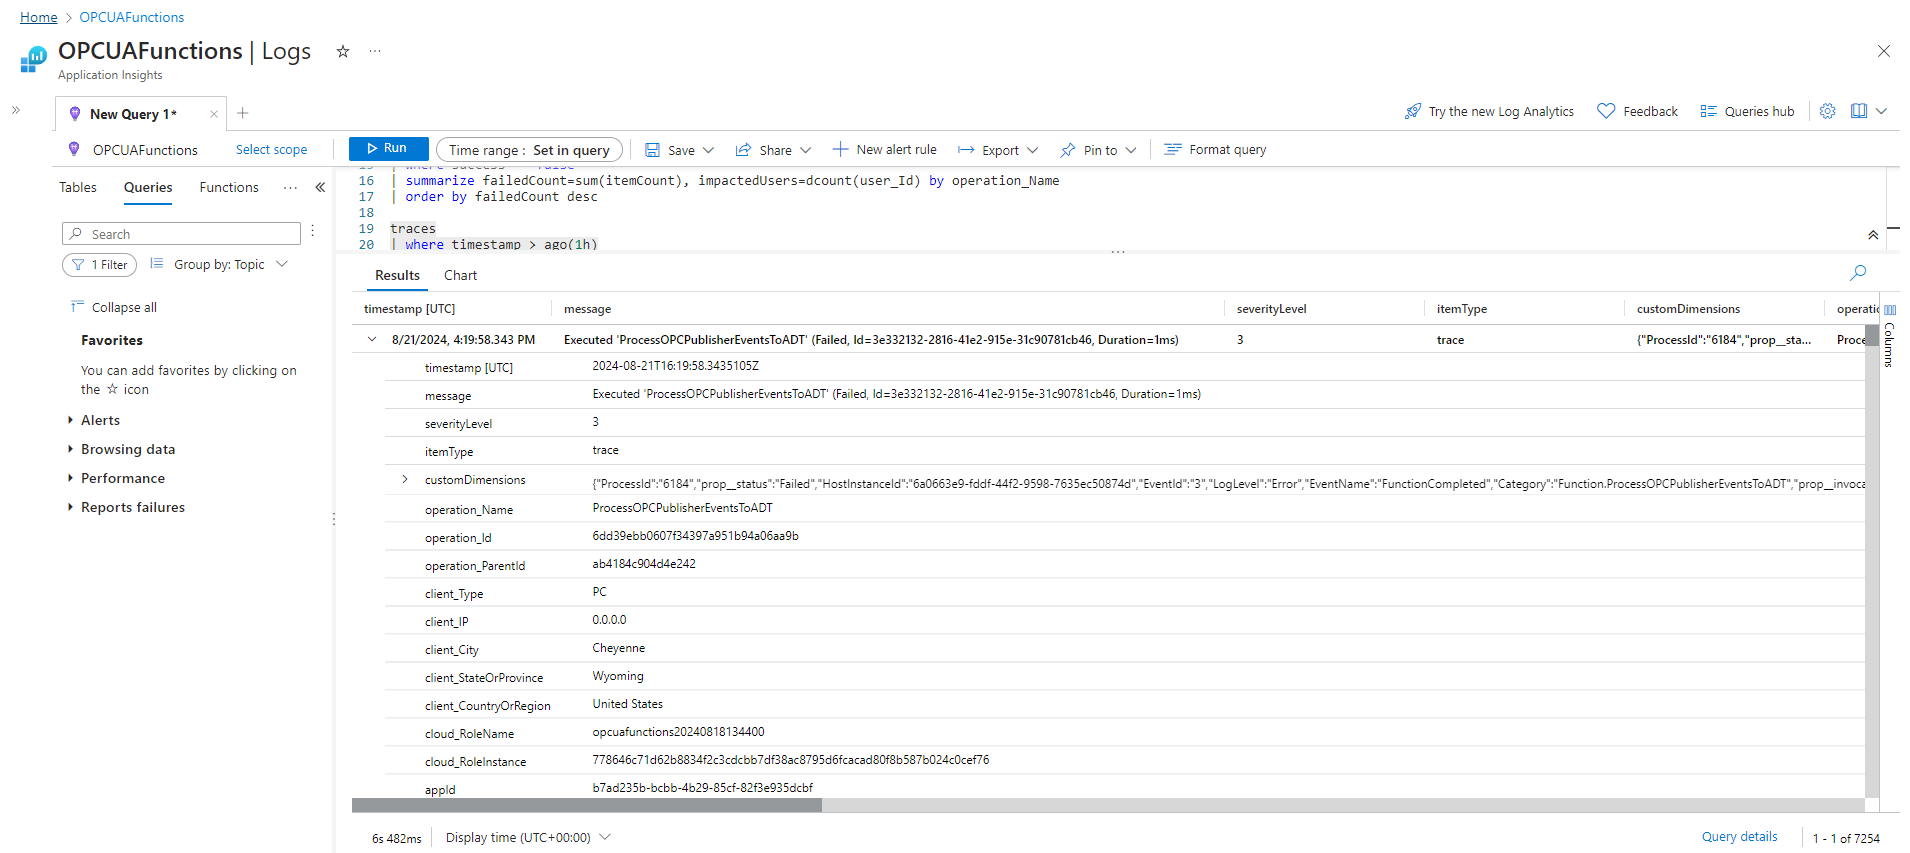Open the ellipsis menu beside the page title
Viewport: 1910px width, 853px height.
point(375,51)
